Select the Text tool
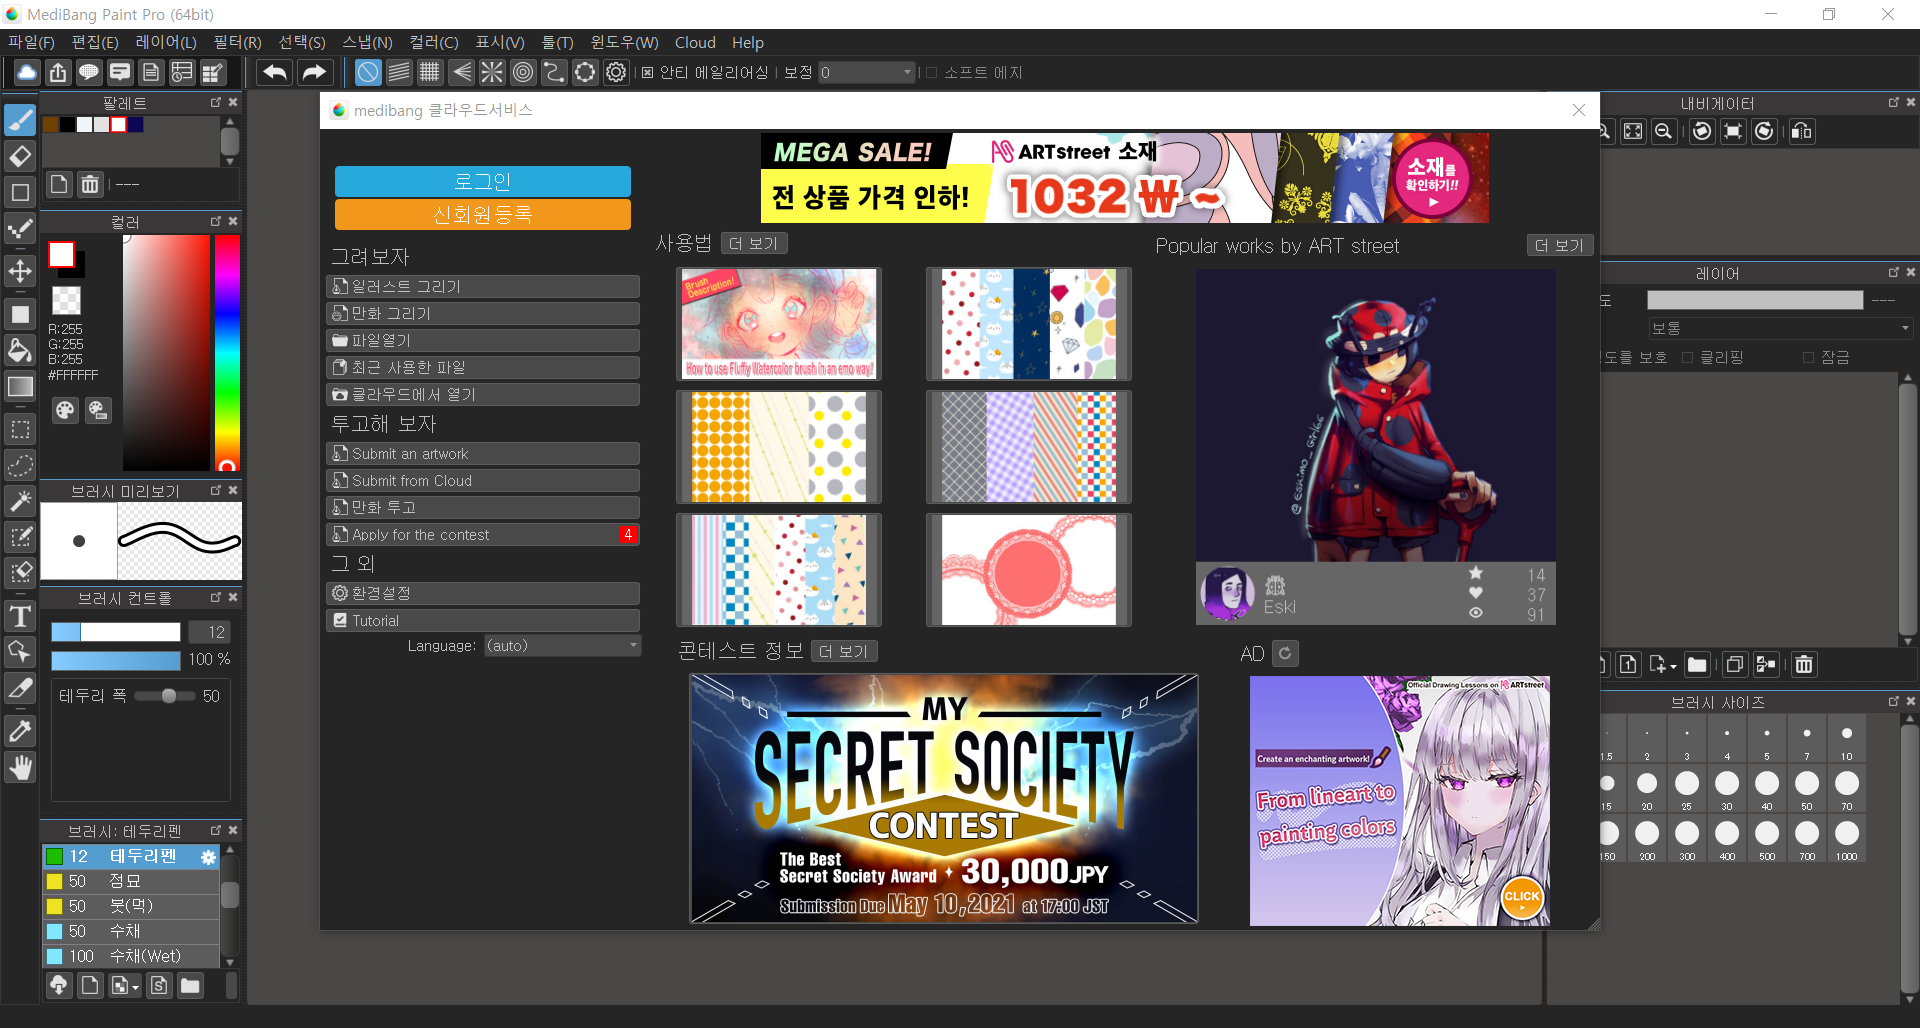 [20, 616]
